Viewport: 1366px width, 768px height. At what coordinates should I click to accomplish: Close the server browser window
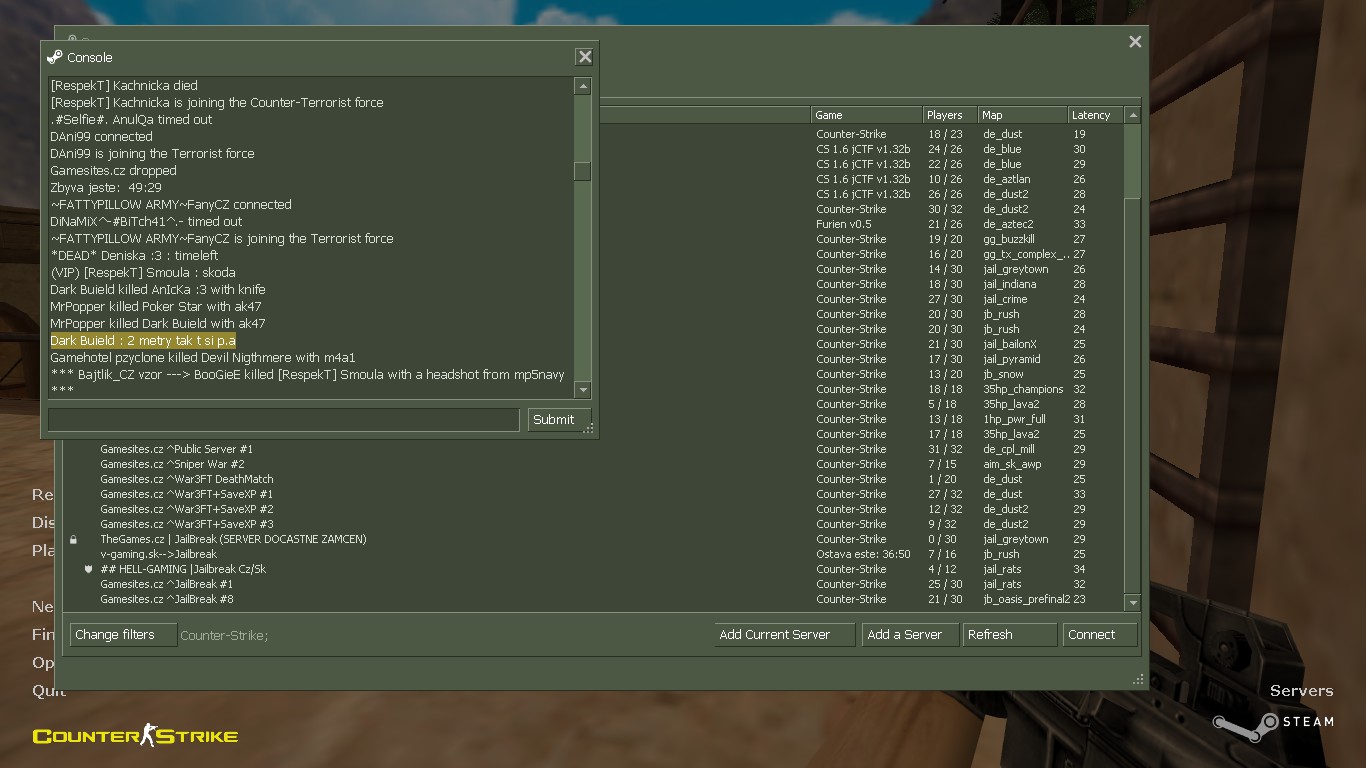click(x=1135, y=42)
